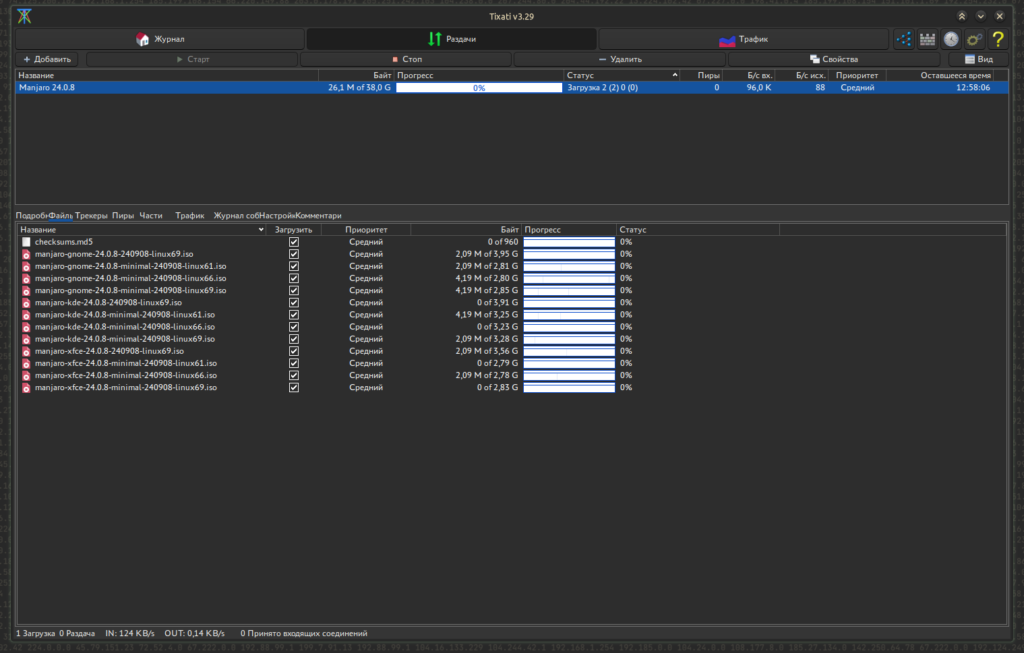
Task: Sort torrents by Б/с вх. column header
Action: click(x=750, y=75)
